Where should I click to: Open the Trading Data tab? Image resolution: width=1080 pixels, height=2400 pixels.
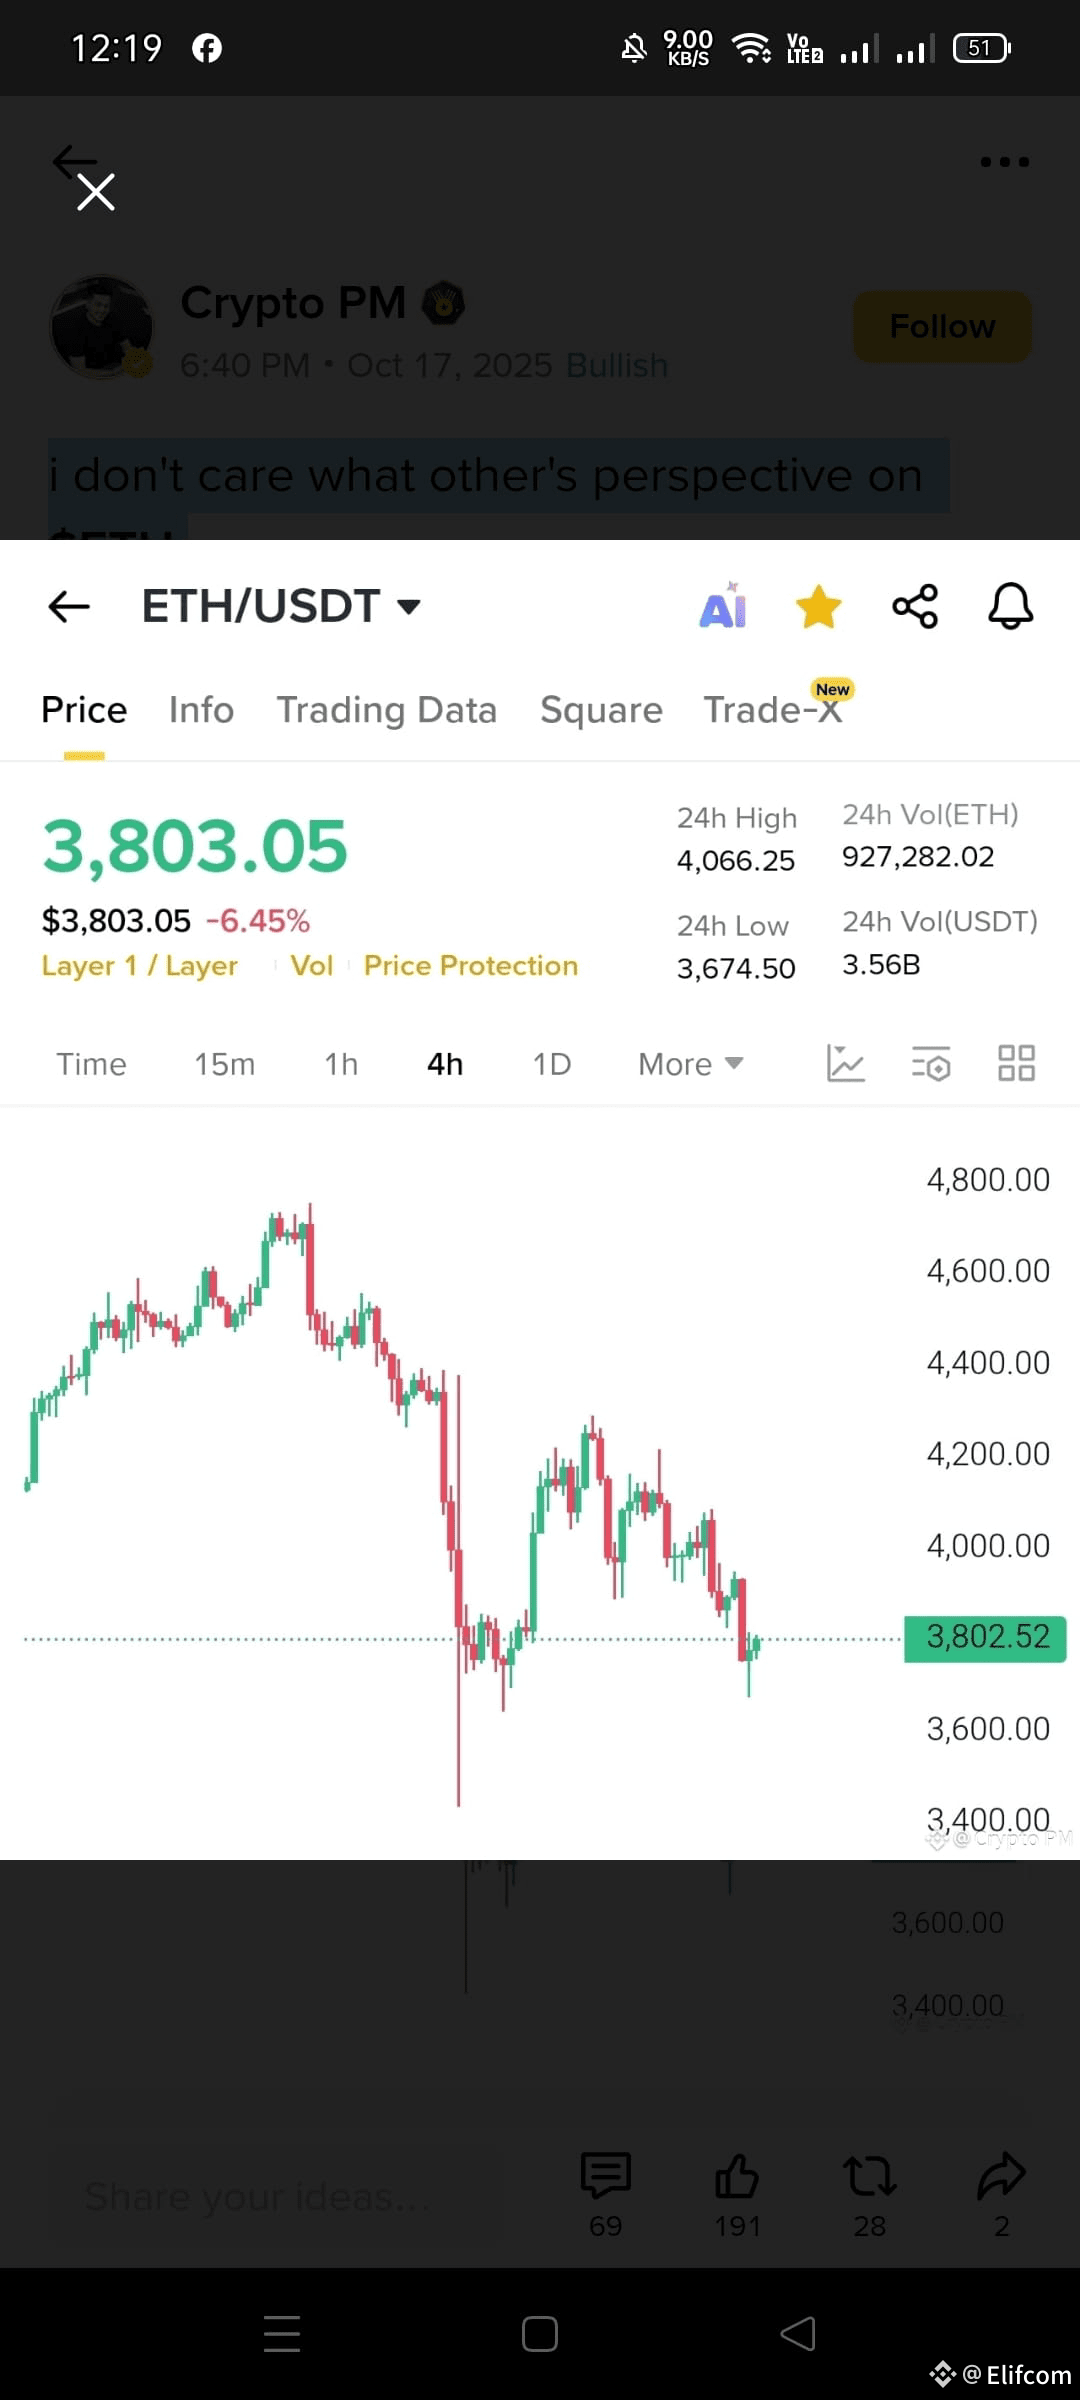click(386, 710)
